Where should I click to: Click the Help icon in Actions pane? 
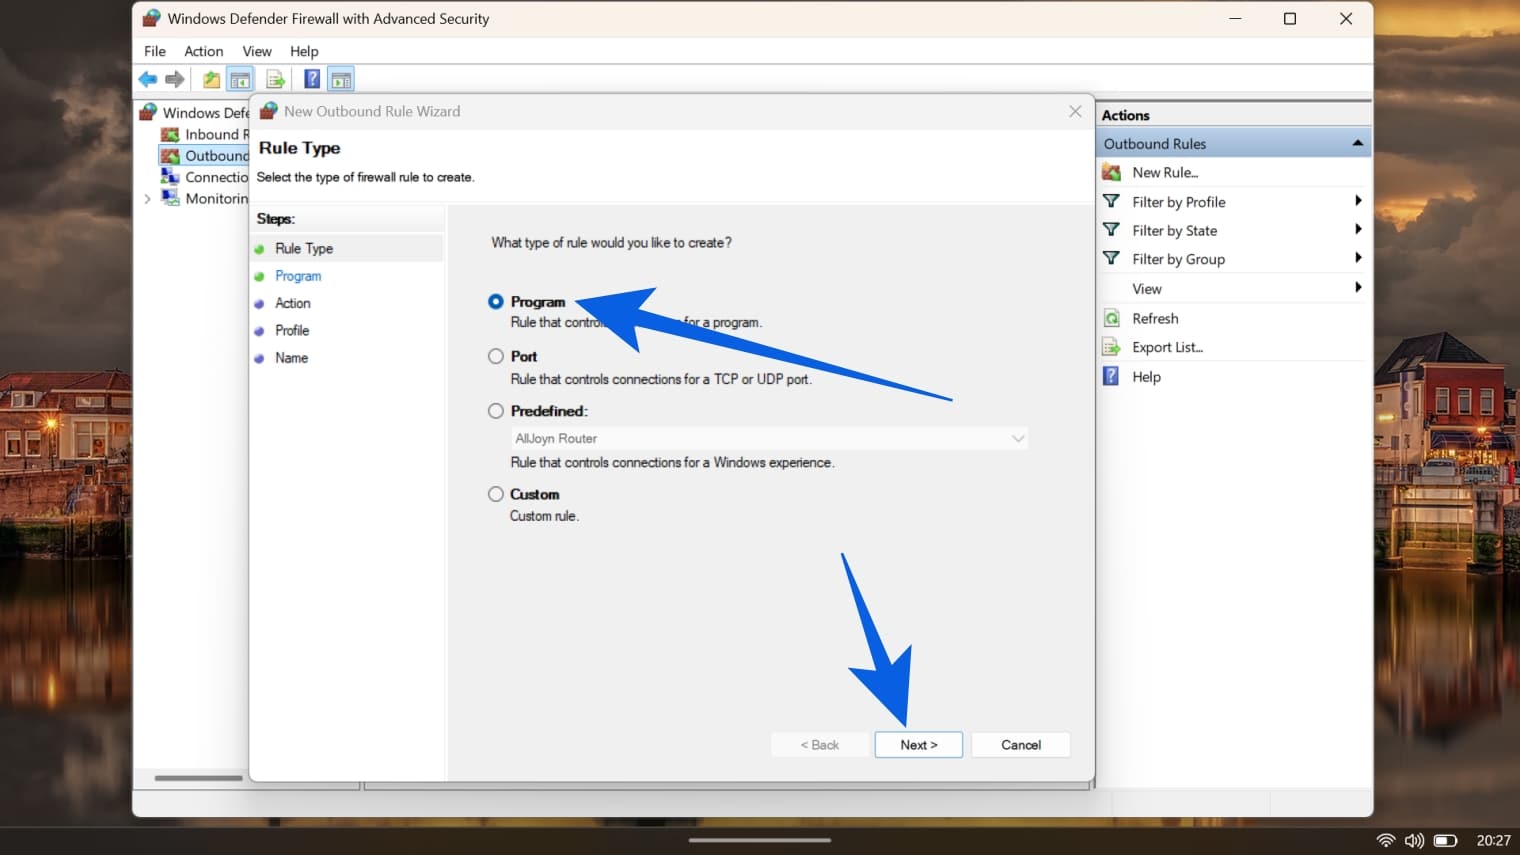coord(1111,376)
